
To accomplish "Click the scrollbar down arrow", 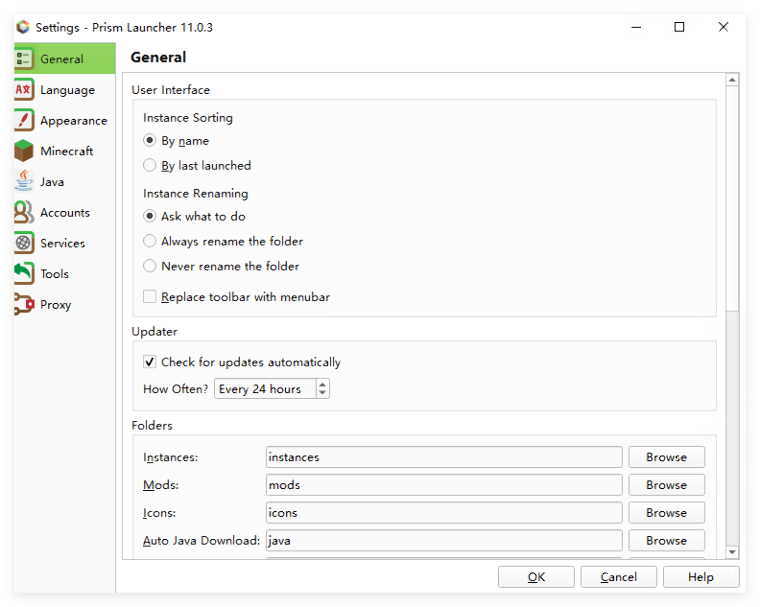I will [732, 552].
